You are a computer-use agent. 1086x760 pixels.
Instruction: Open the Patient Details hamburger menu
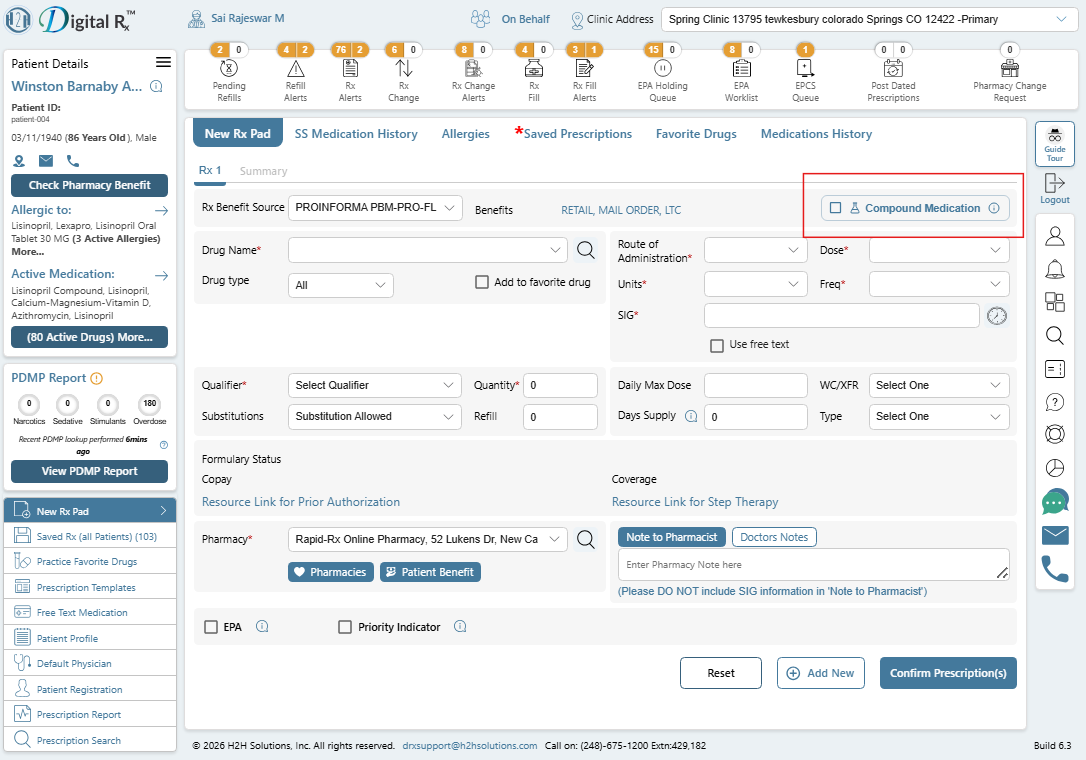(163, 62)
